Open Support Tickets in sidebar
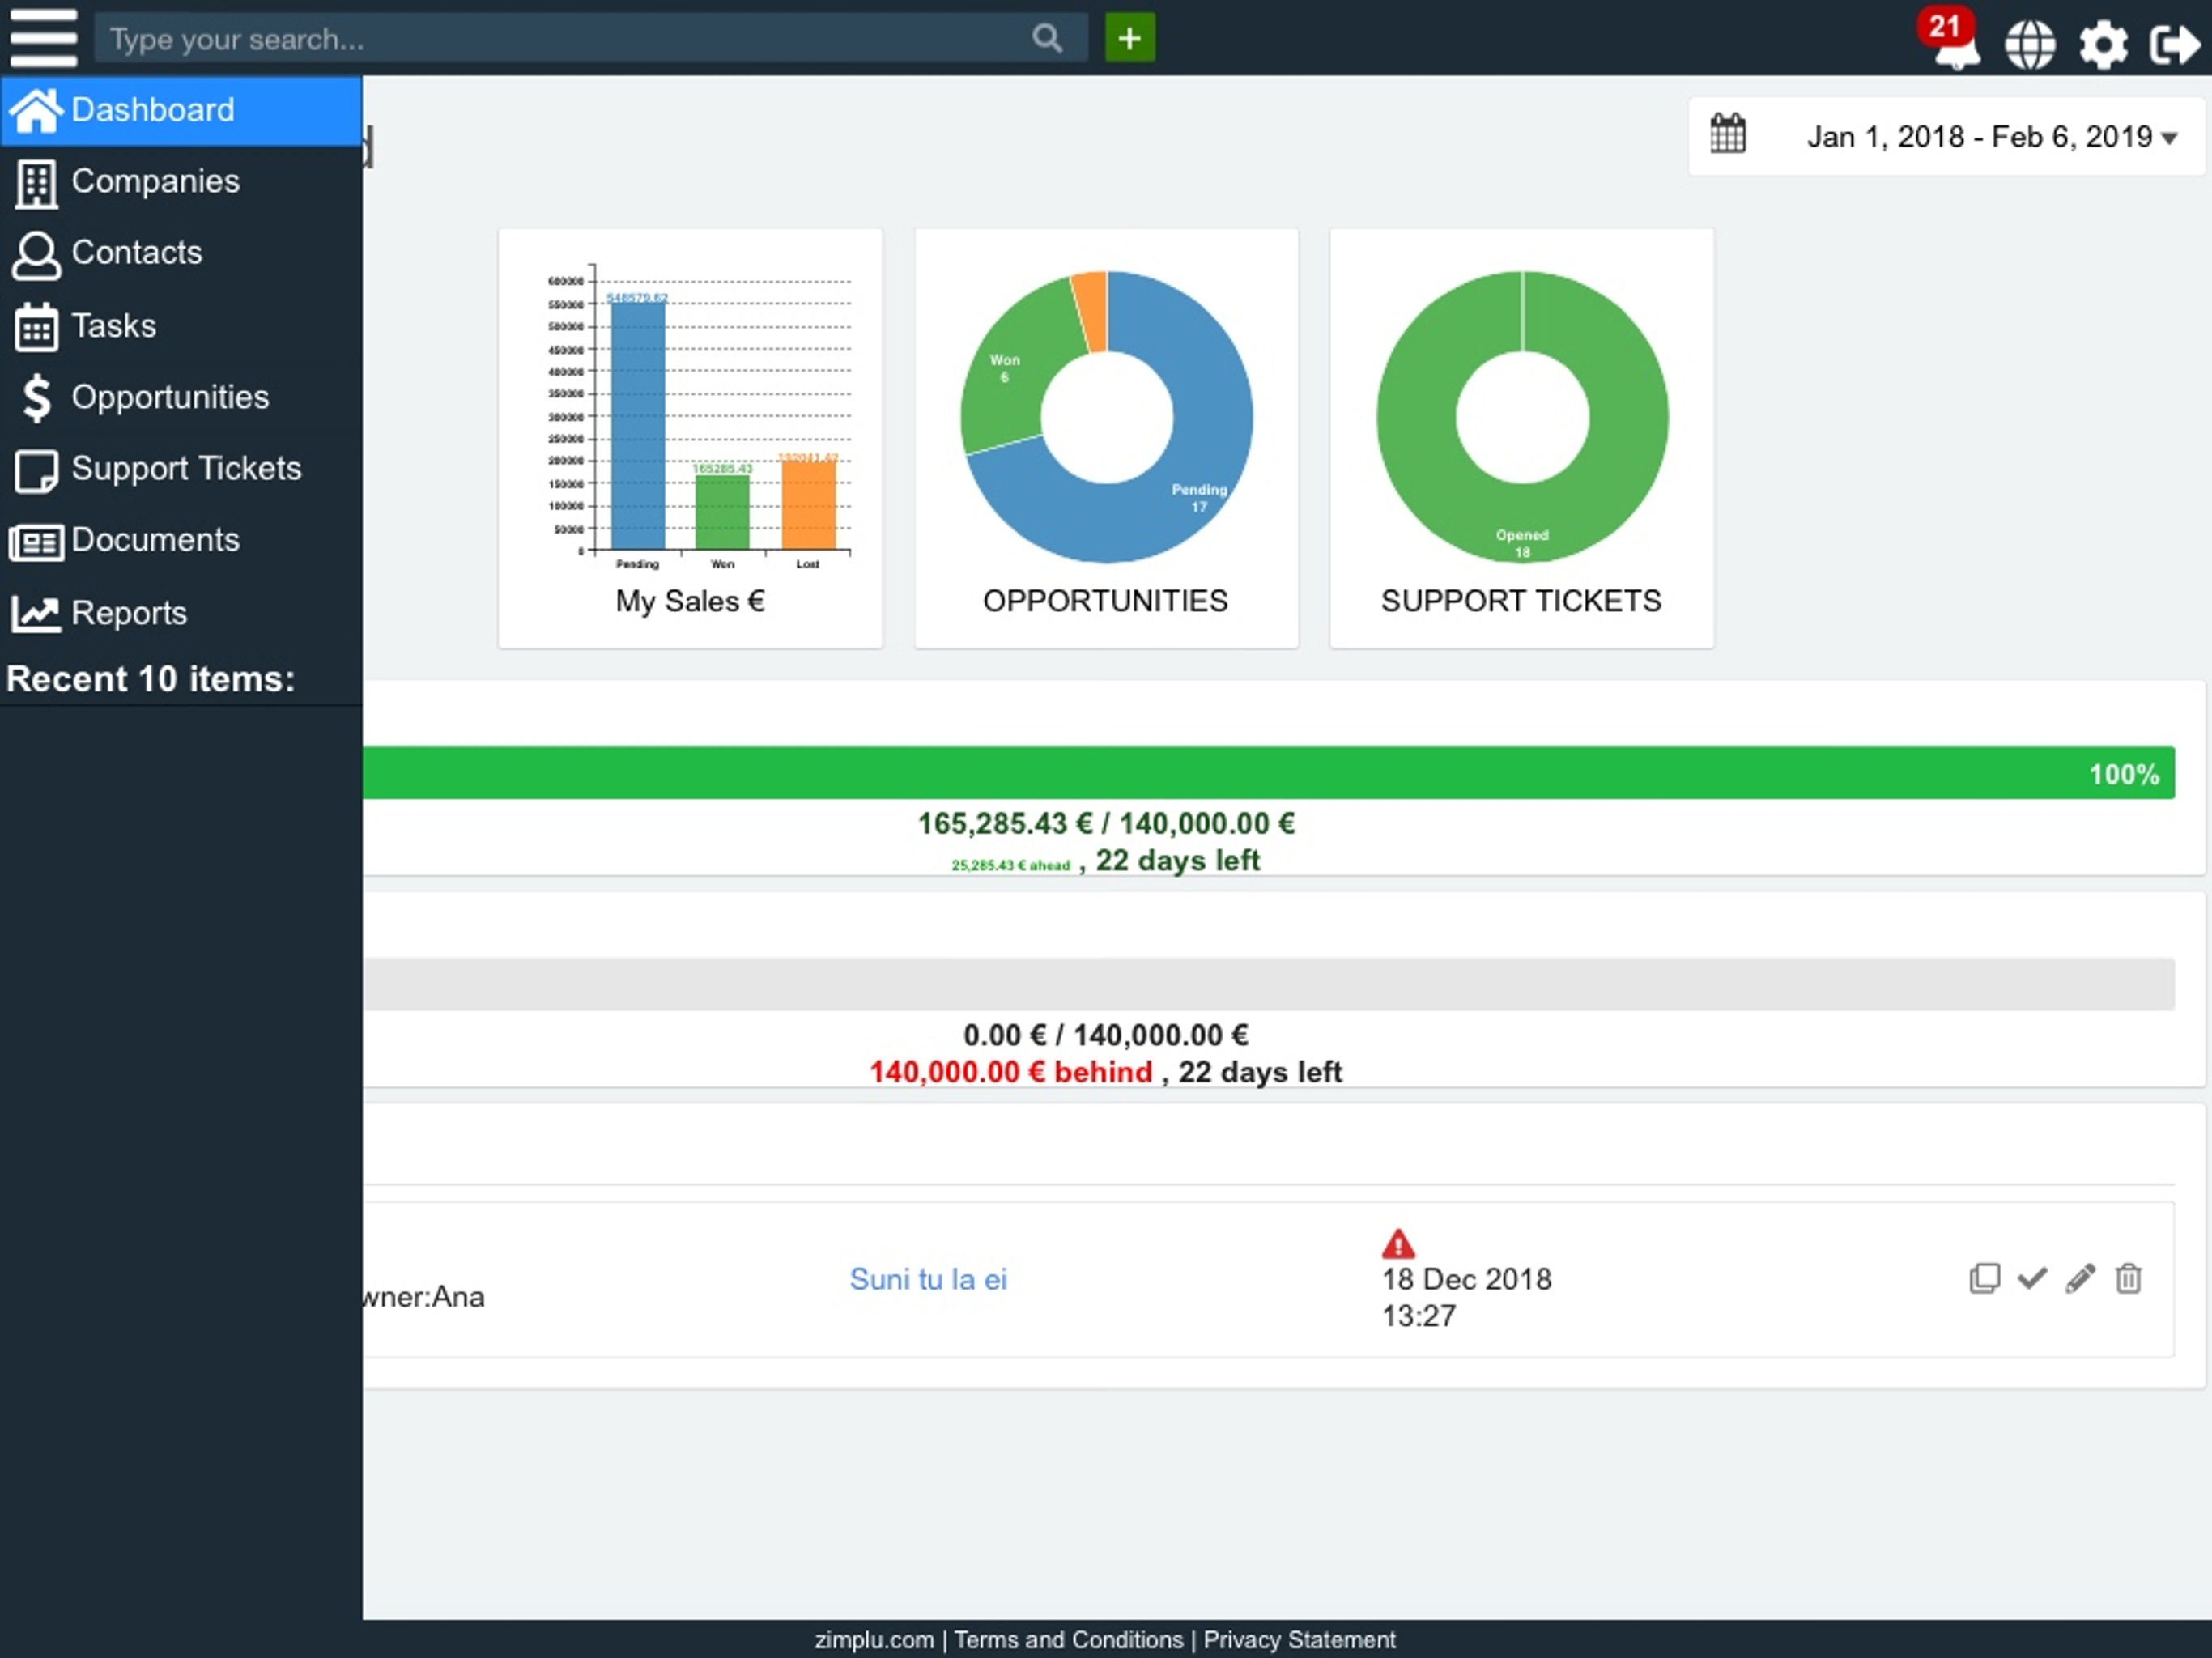This screenshot has height=1658, width=2212. tap(181, 469)
